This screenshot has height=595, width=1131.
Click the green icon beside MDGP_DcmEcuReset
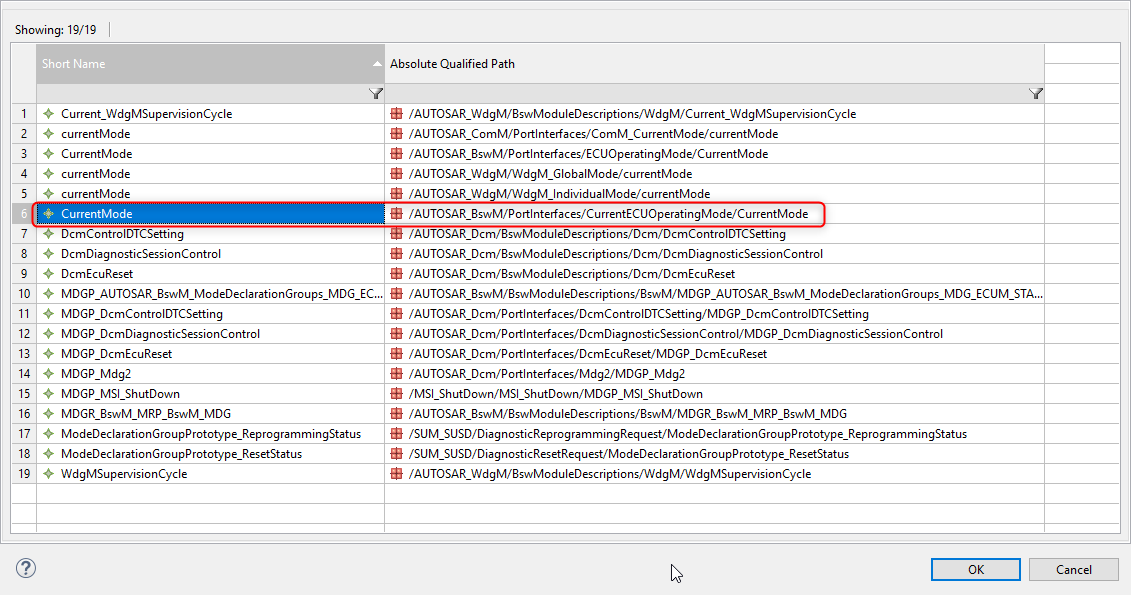point(48,354)
